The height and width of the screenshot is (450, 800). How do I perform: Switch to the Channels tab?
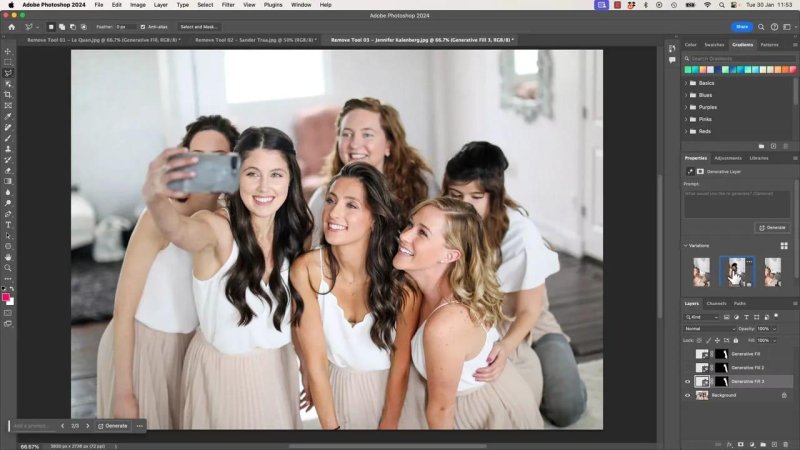click(716, 304)
